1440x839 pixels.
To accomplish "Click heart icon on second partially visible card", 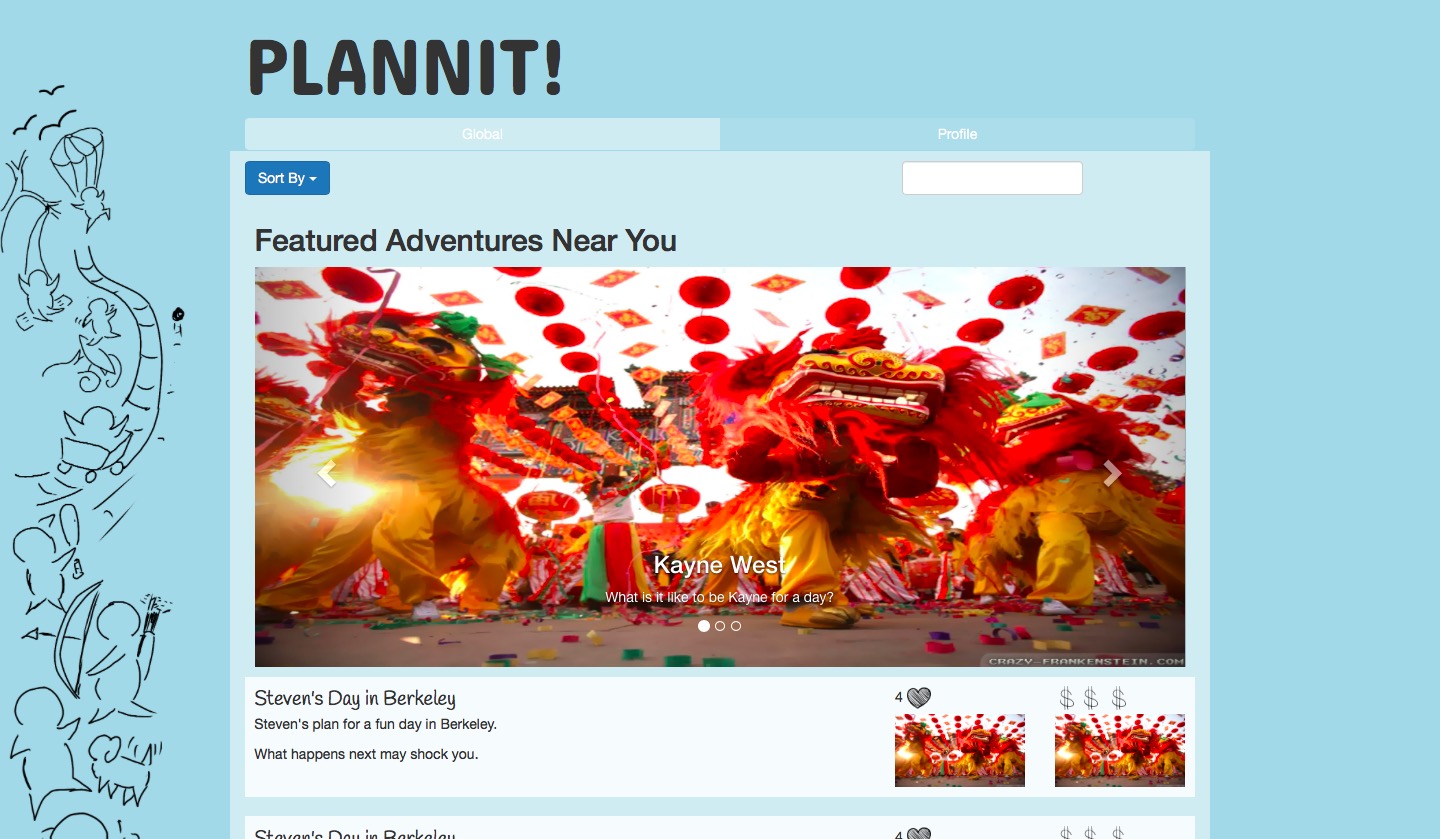I will [918, 833].
